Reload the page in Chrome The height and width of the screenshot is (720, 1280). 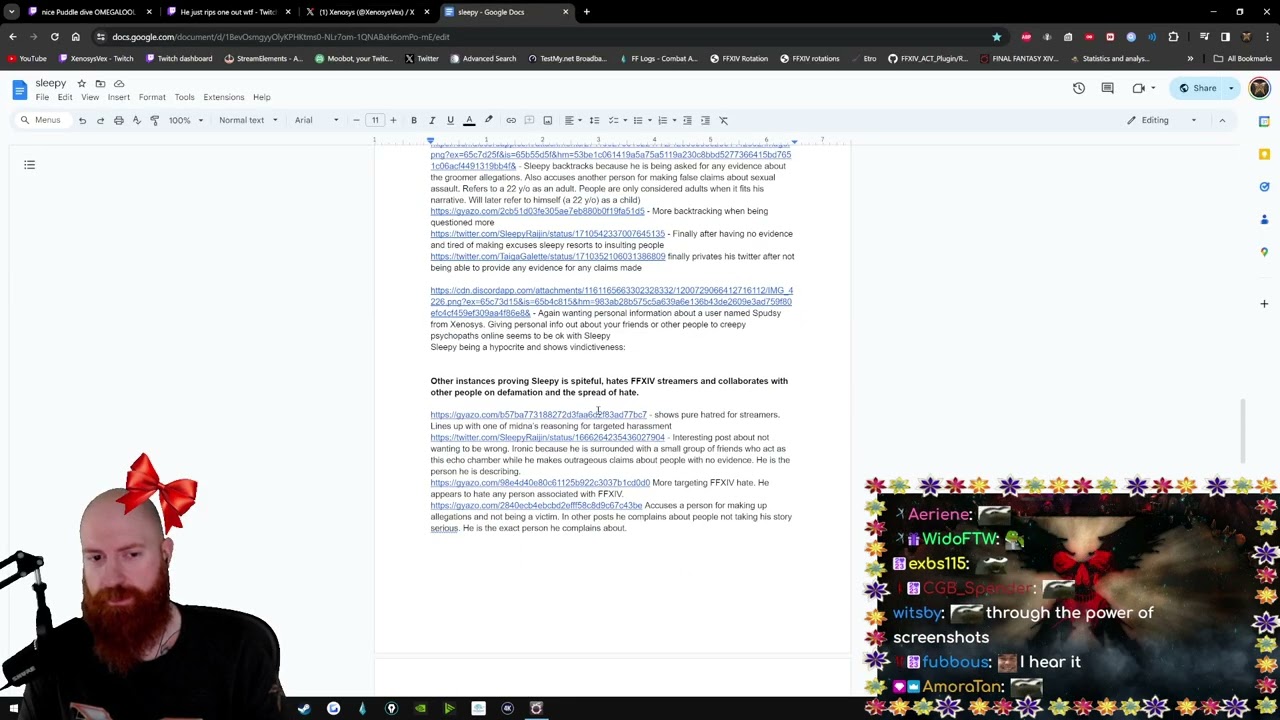[x=54, y=37]
